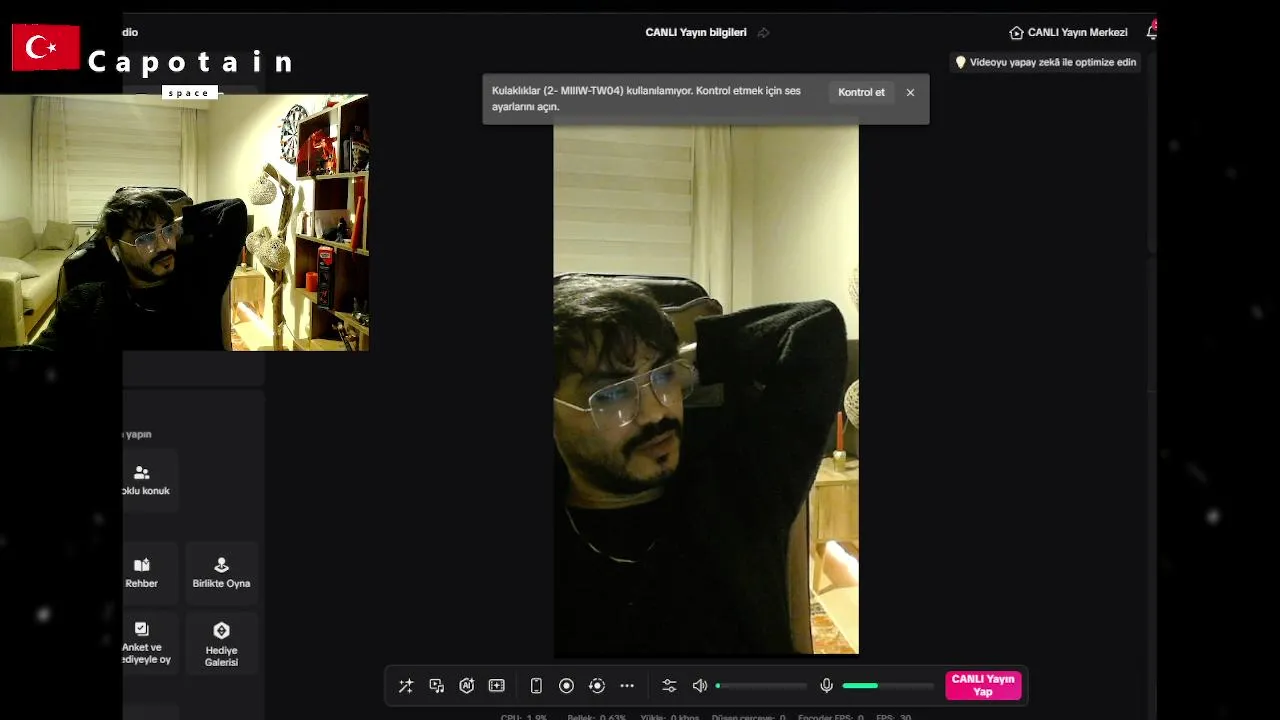
Task: Open the Hediye Galerisi tile
Action: pos(221,643)
